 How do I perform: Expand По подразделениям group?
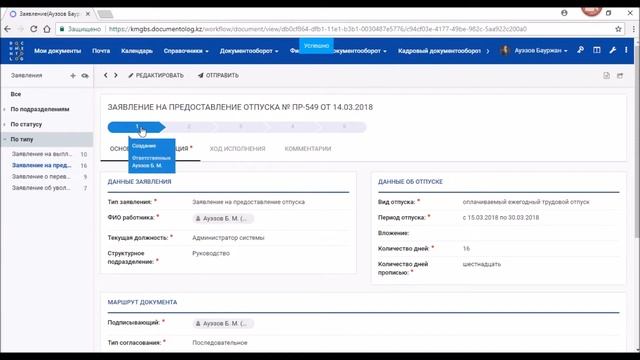40,109
